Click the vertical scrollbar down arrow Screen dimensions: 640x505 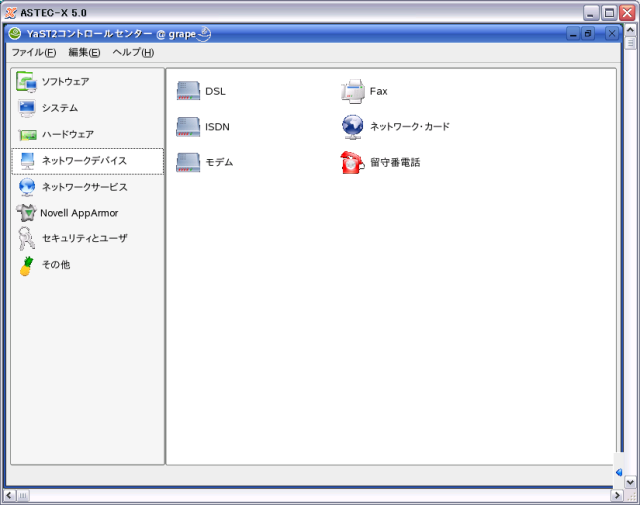point(630,482)
